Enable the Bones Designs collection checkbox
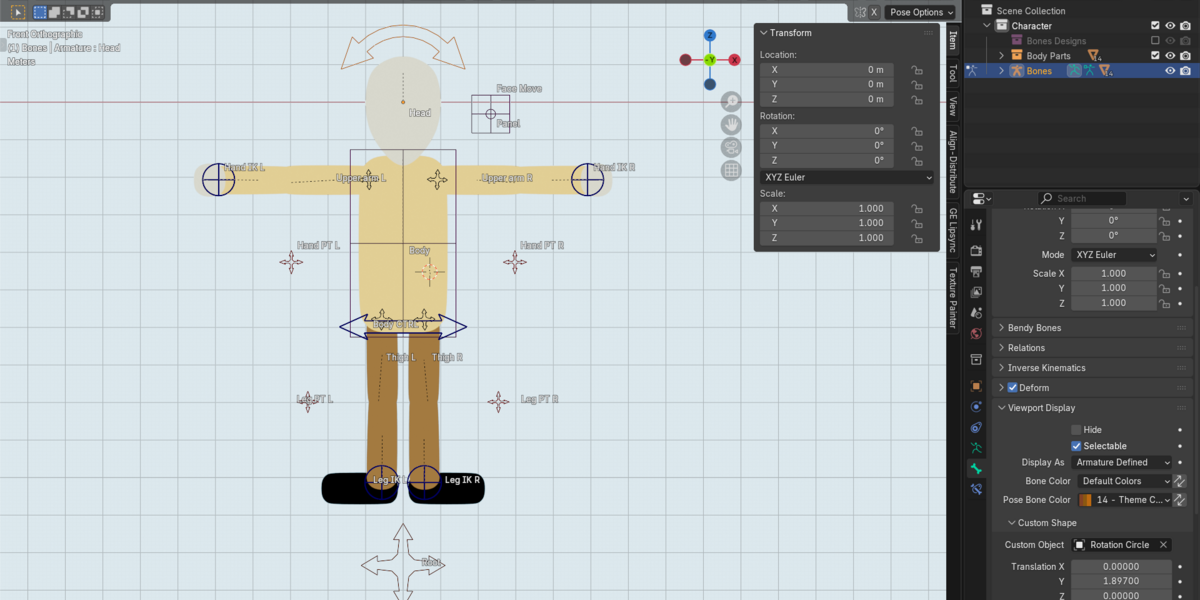 [x=1155, y=41]
